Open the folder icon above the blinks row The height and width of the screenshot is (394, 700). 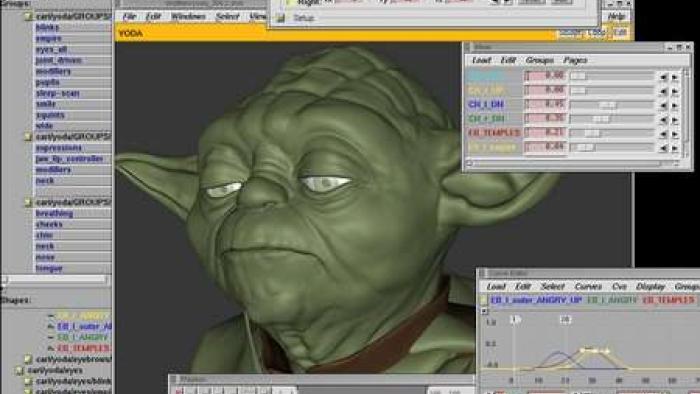click(29, 17)
